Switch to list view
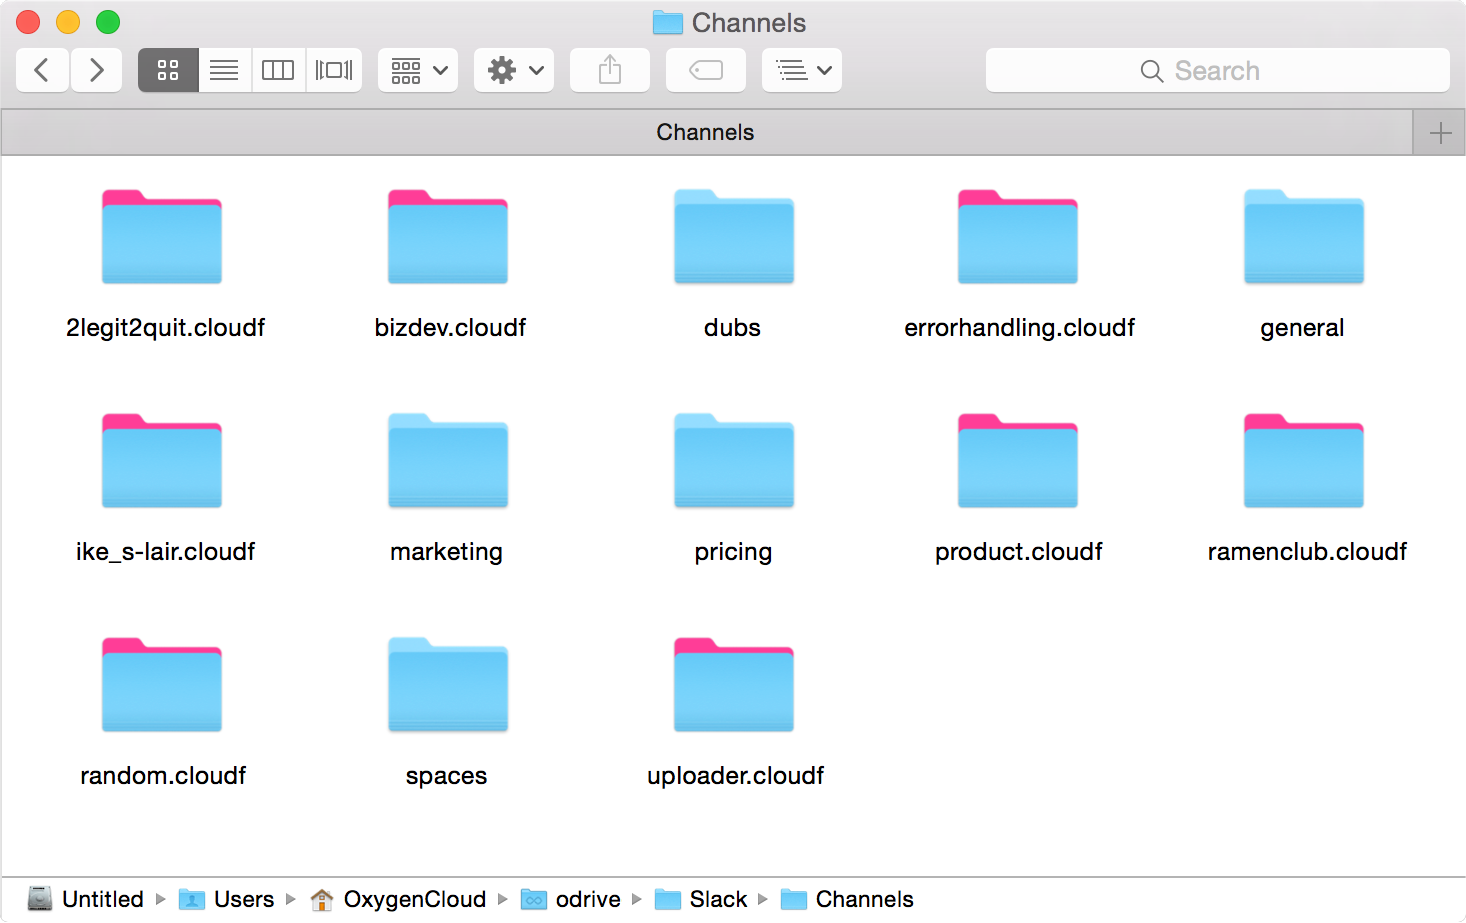Viewport: 1466px width, 923px height. (x=223, y=70)
